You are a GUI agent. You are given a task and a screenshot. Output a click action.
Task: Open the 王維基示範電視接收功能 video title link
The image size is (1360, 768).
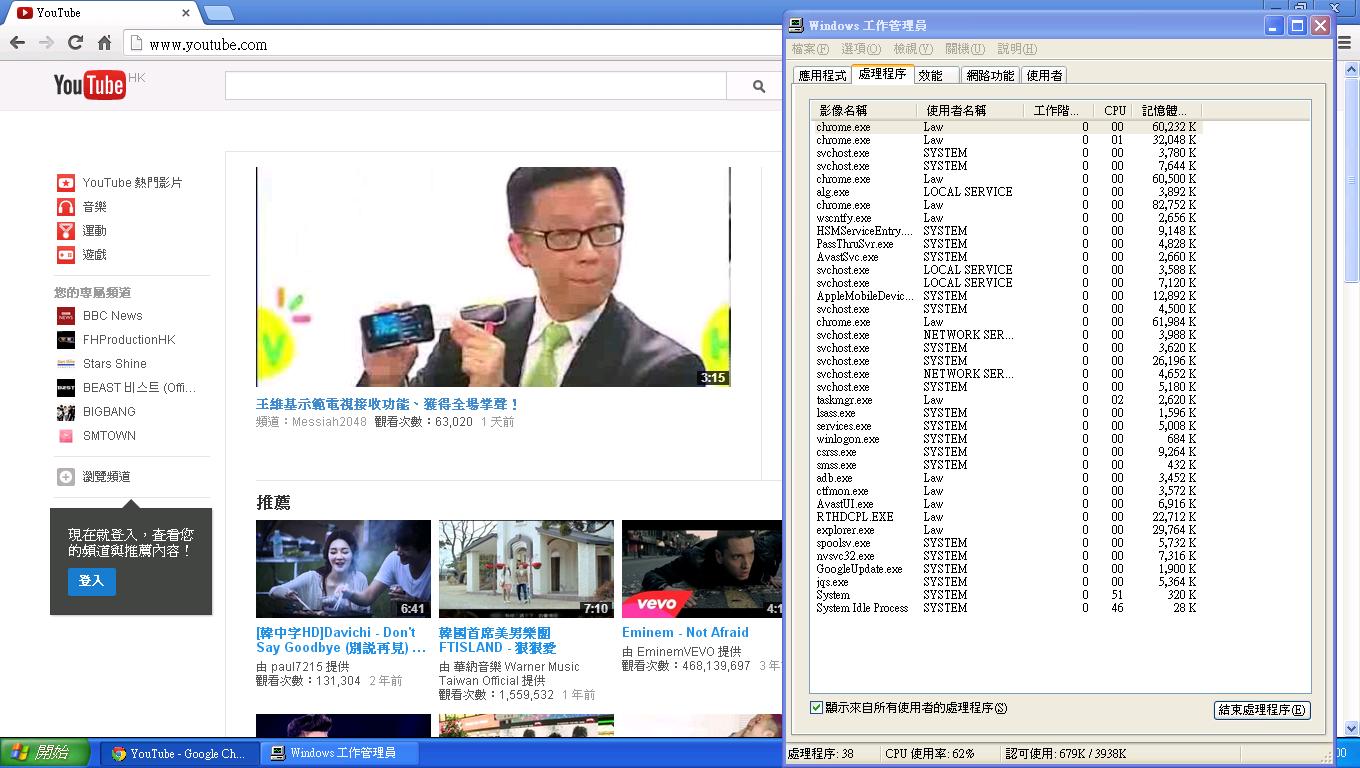[388, 404]
